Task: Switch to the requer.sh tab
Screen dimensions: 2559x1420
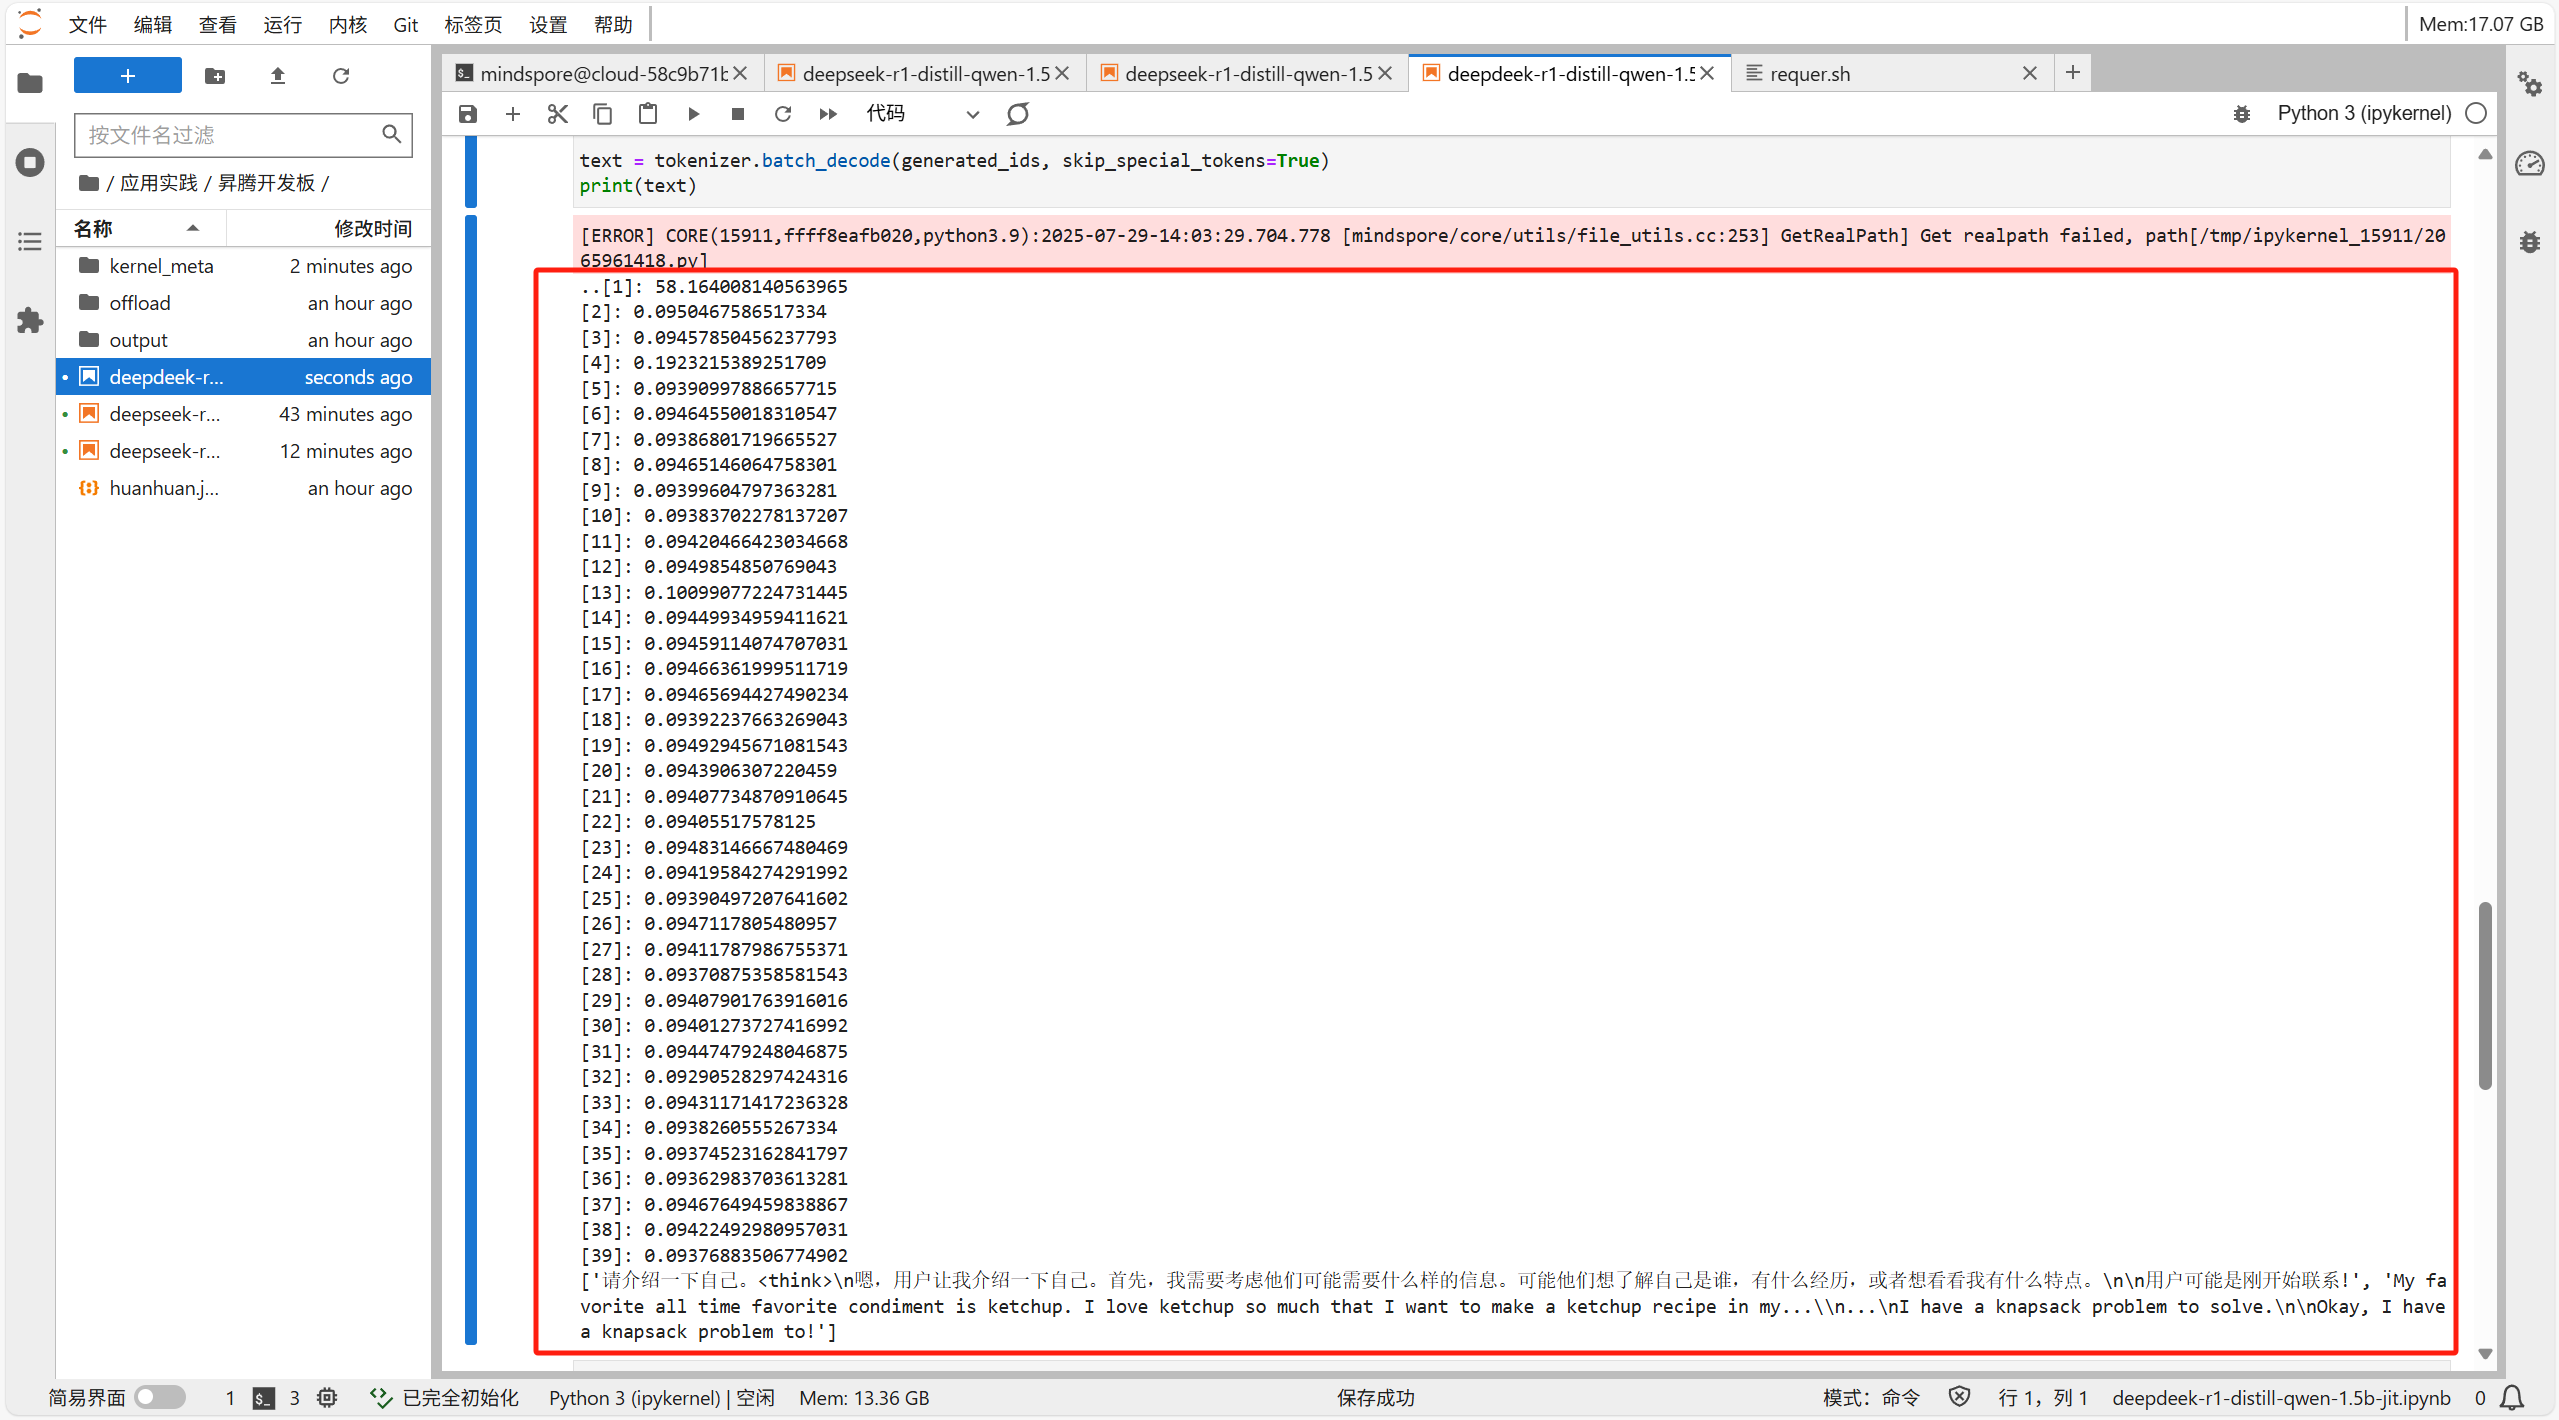Action: [1810, 74]
